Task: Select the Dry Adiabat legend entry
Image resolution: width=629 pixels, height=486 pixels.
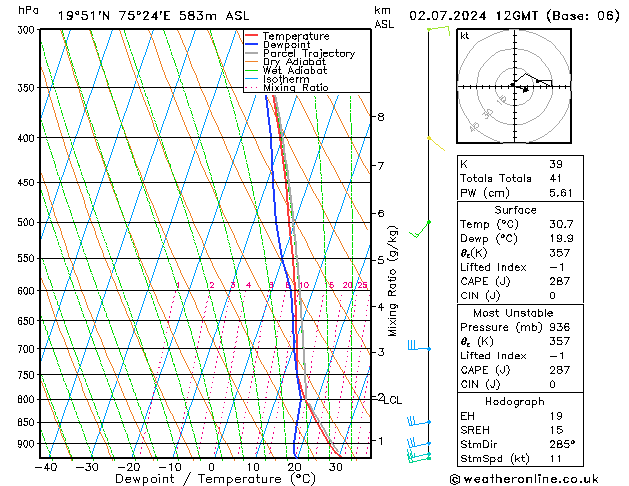Action: click(x=293, y=62)
